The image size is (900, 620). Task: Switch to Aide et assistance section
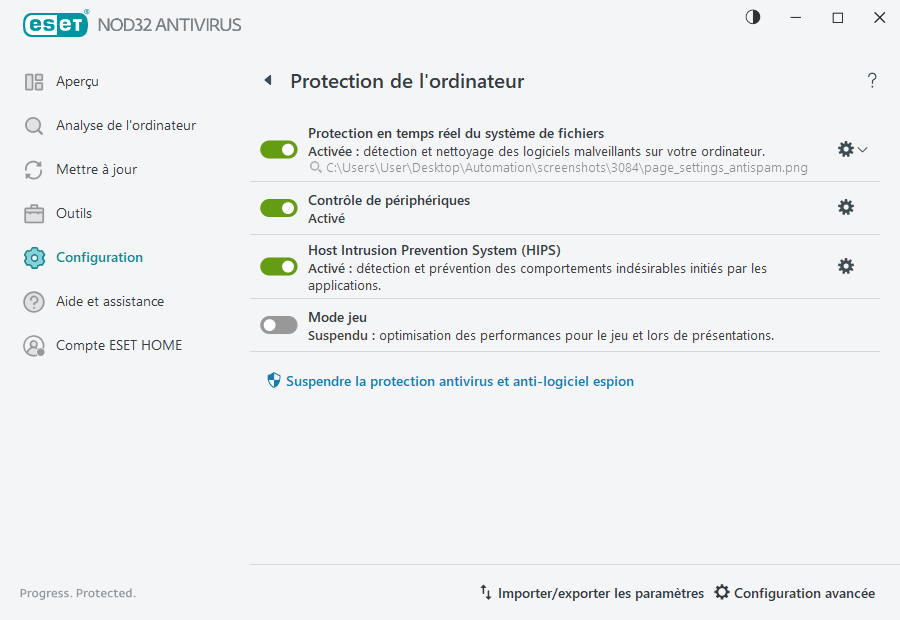pos(108,301)
